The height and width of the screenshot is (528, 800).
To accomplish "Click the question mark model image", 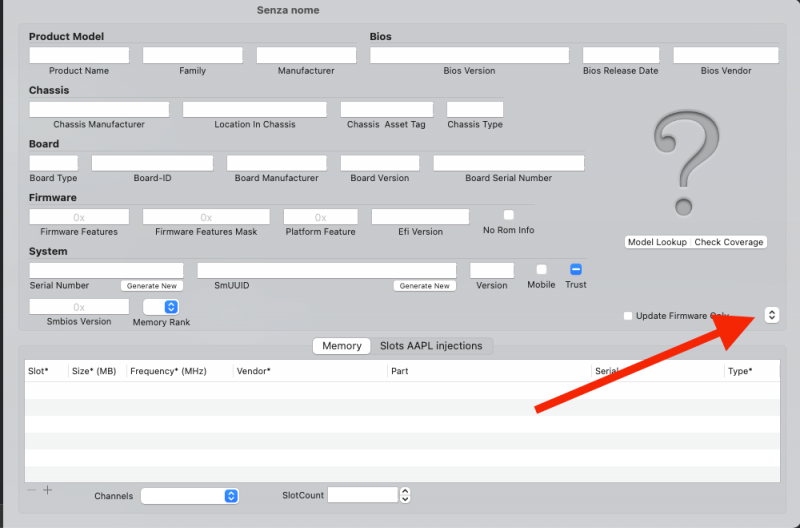I will coord(686,163).
